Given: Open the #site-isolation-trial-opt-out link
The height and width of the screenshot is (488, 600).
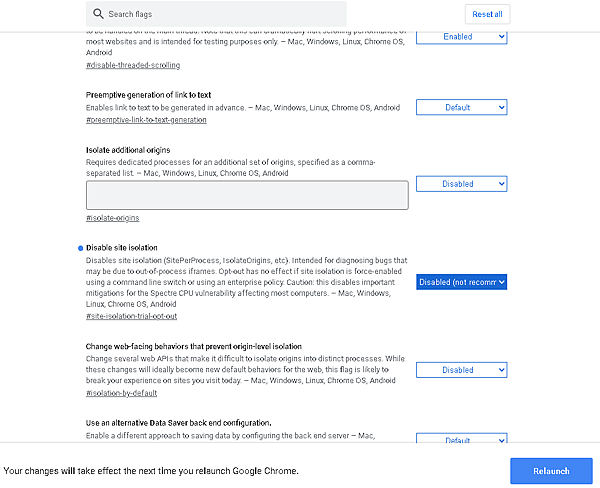Looking at the screenshot, I should click(131, 316).
